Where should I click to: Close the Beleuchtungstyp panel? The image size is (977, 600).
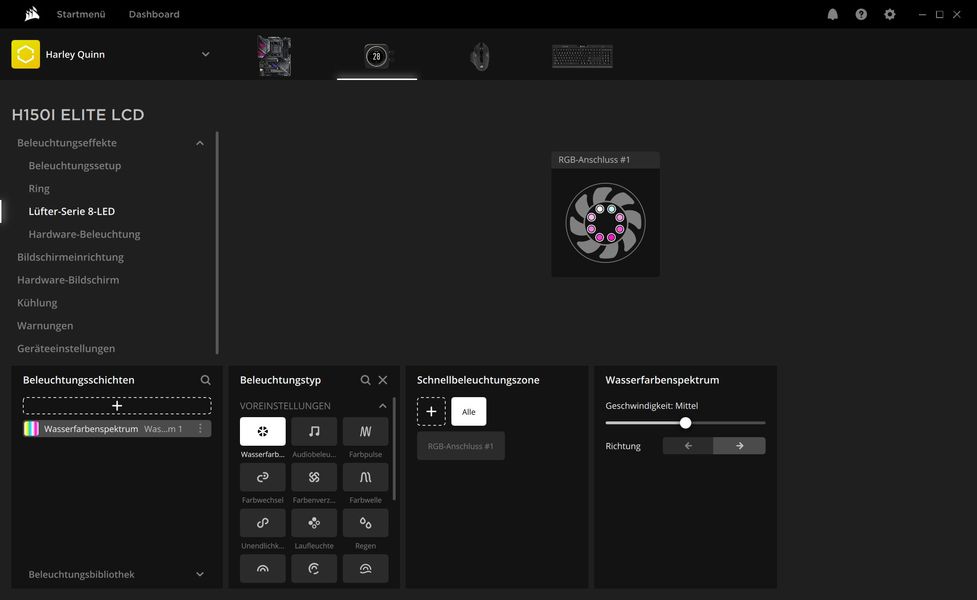(x=383, y=380)
